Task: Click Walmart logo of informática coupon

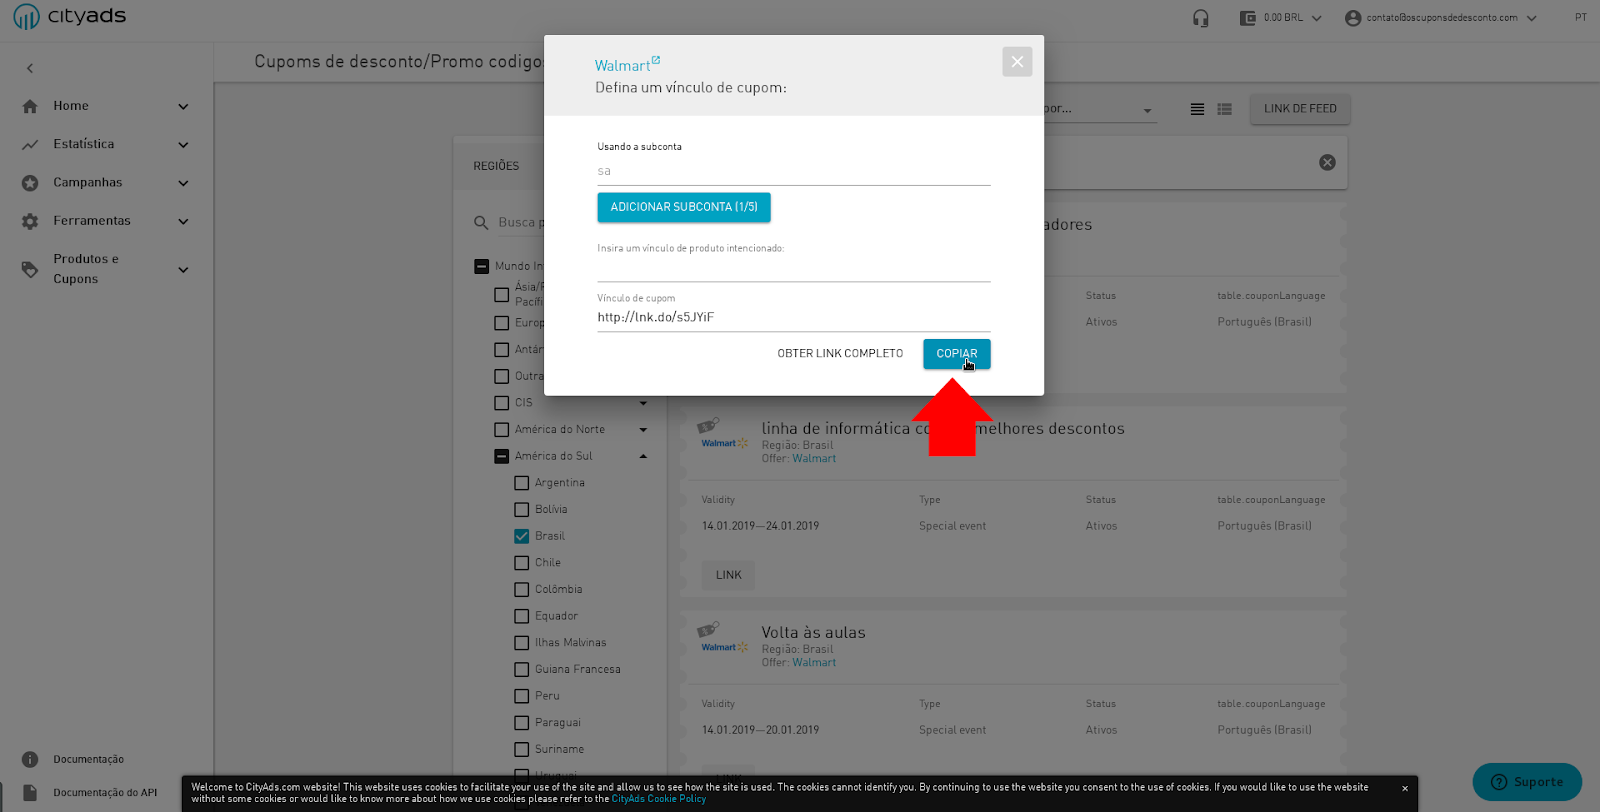Action: point(724,434)
